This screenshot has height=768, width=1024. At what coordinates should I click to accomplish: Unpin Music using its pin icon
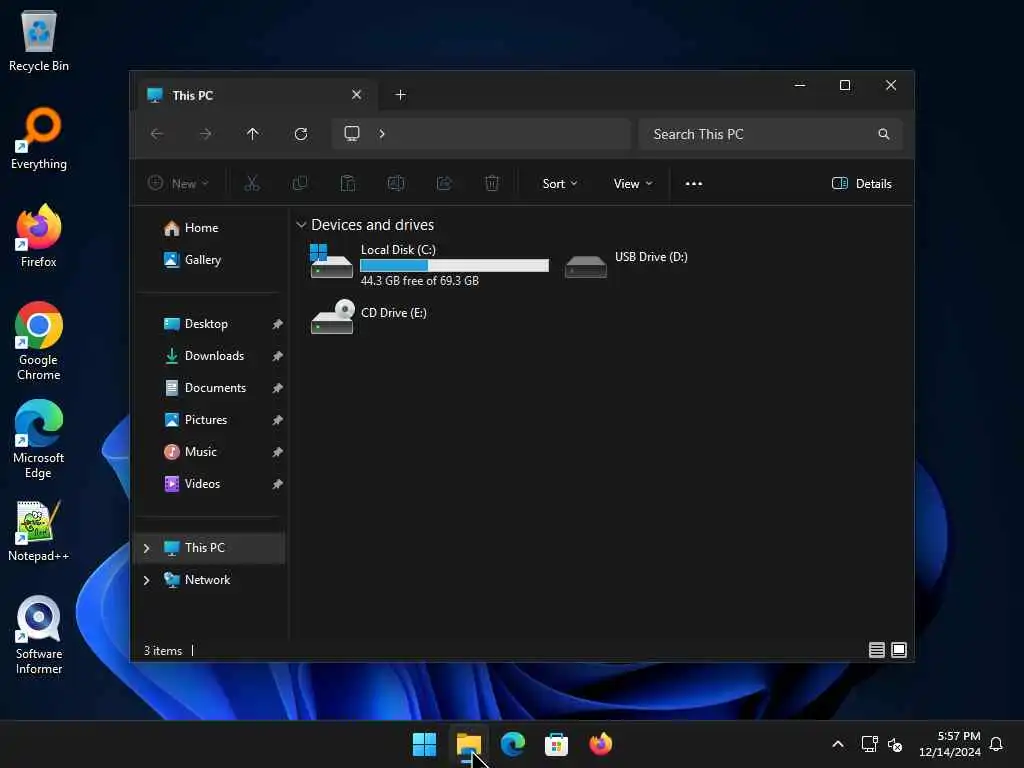(278, 452)
